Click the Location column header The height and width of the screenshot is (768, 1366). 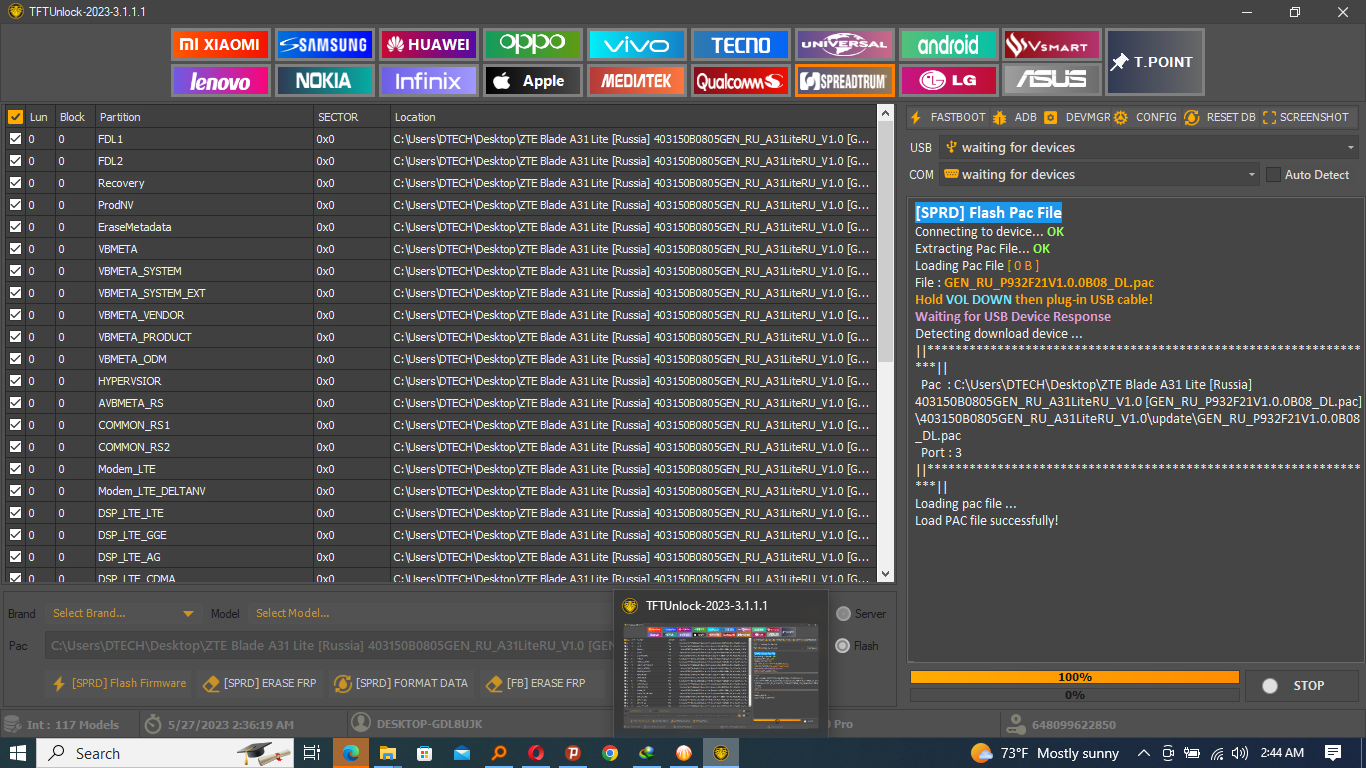pyautogui.click(x=632, y=117)
